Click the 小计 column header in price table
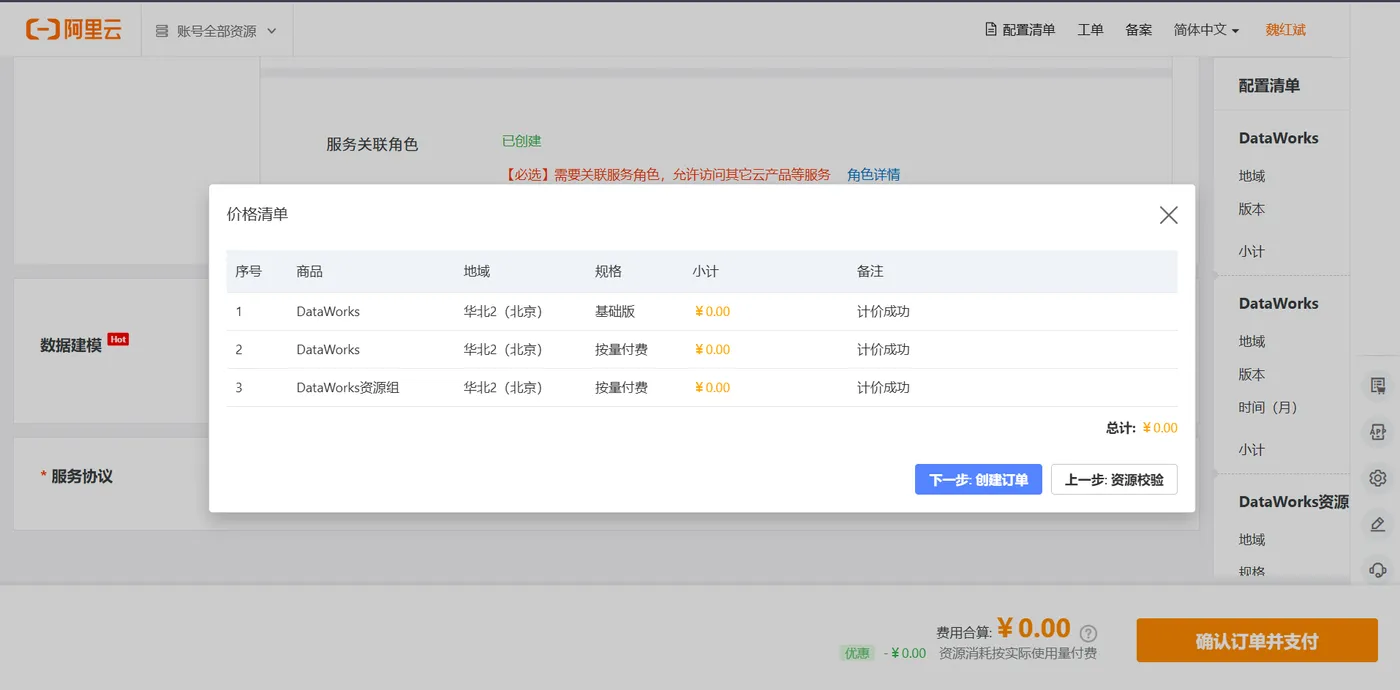This screenshot has width=1400, height=690. (705, 271)
